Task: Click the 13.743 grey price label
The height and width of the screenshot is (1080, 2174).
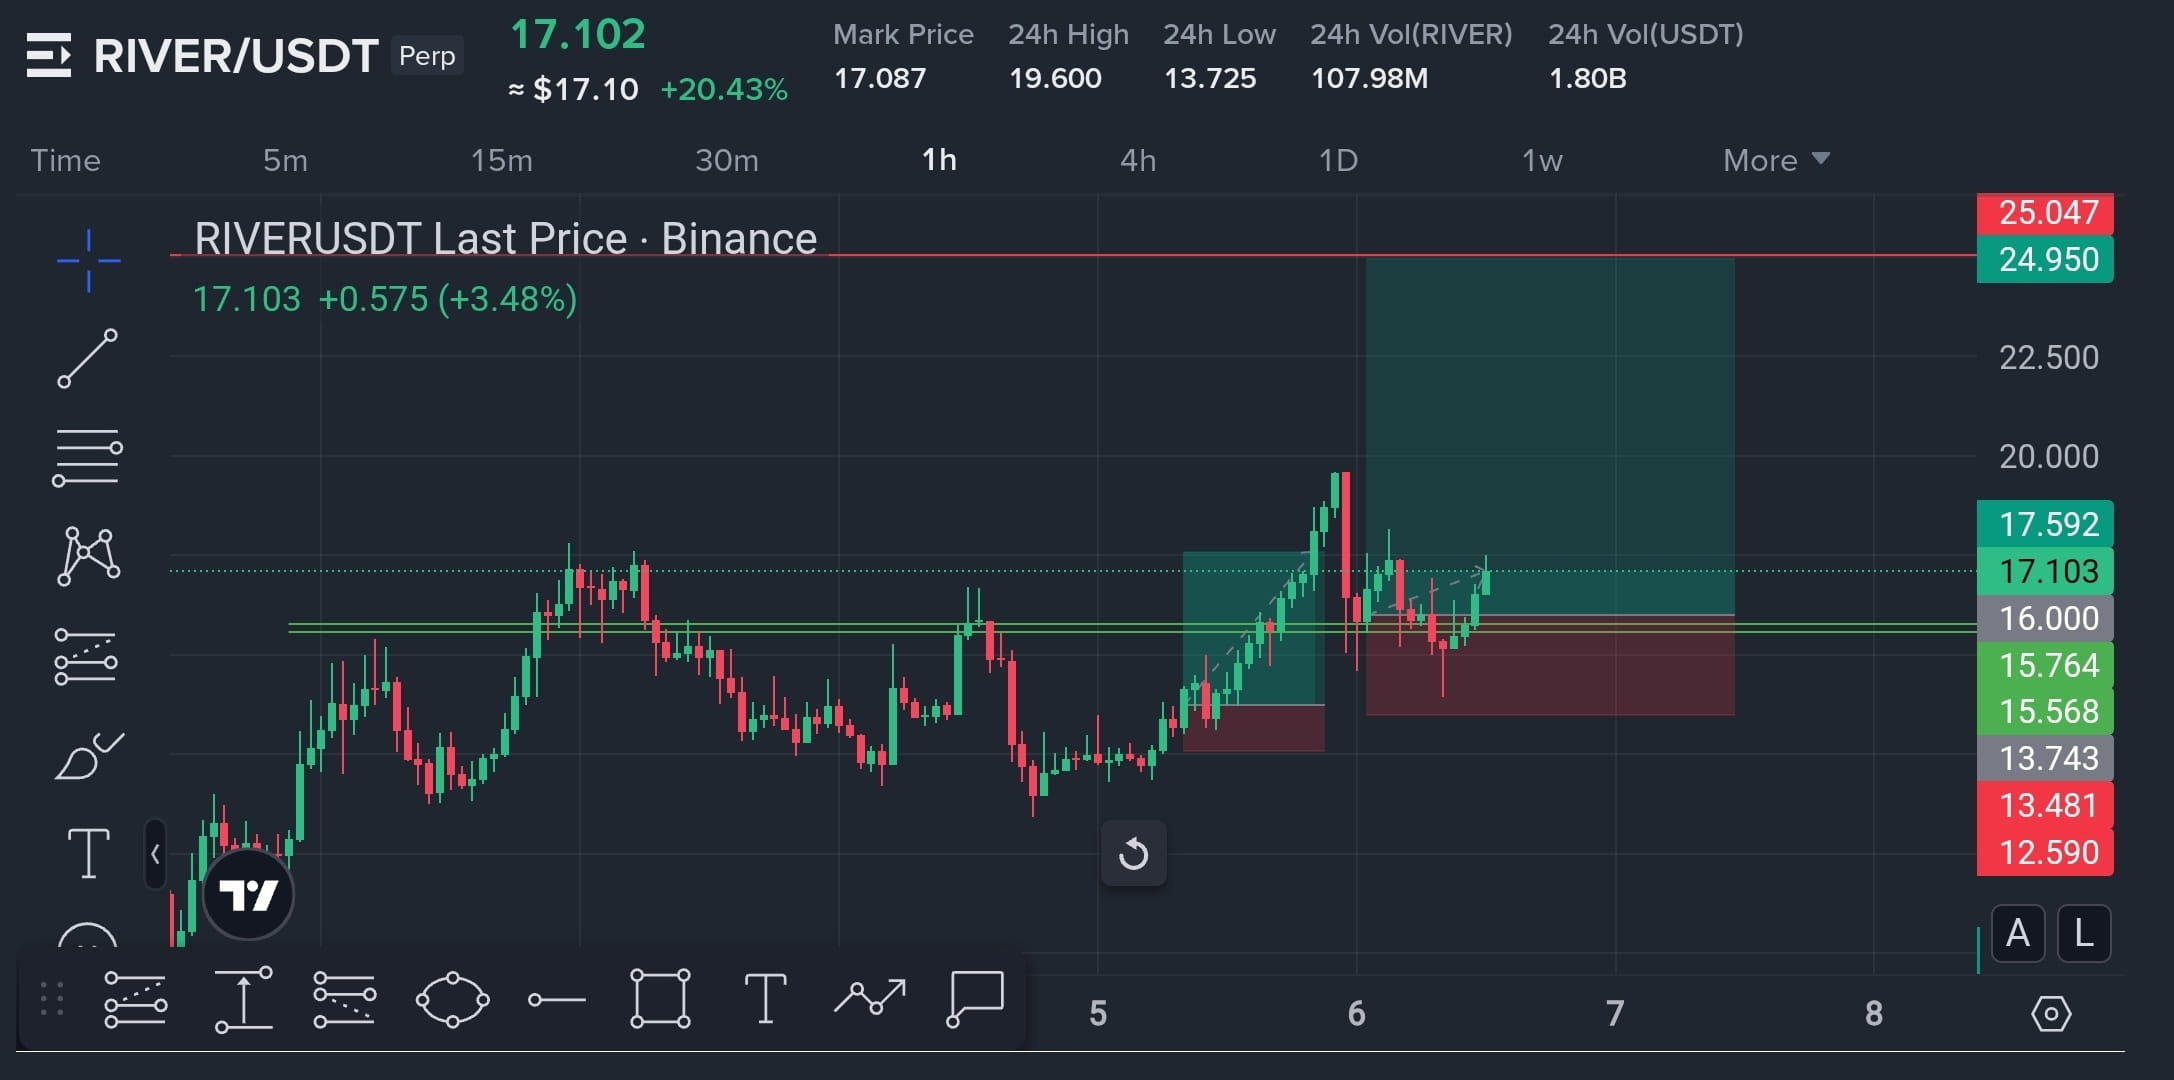Action: (x=2046, y=758)
